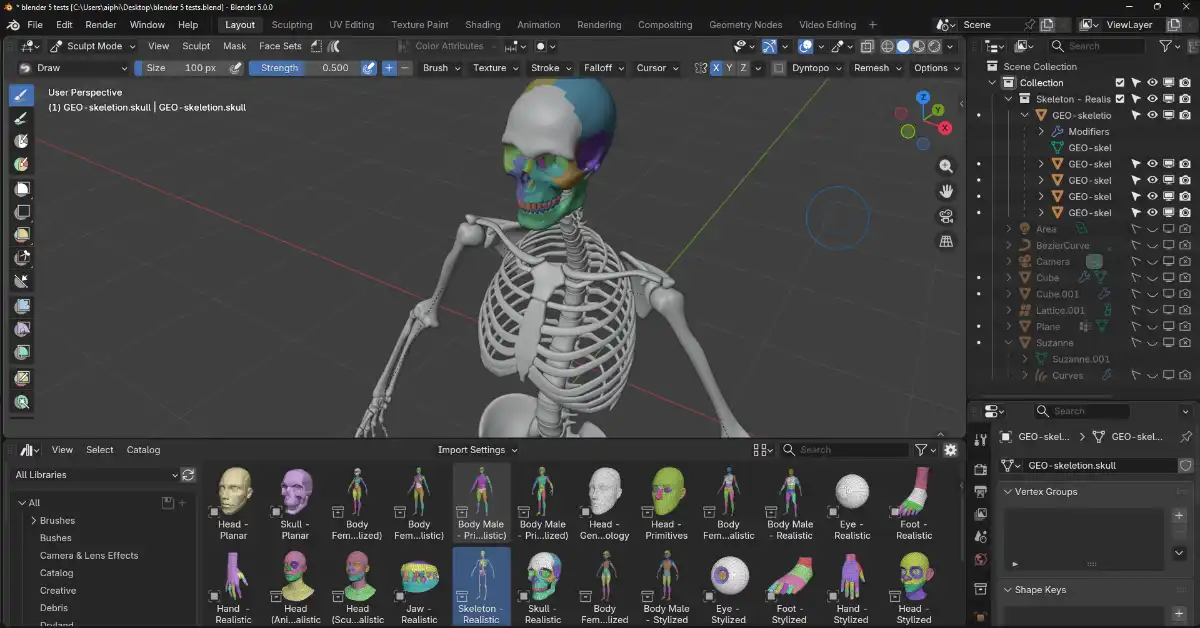Click the zoom magnifier icon in viewport
The image size is (1200, 628).
[946, 166]
